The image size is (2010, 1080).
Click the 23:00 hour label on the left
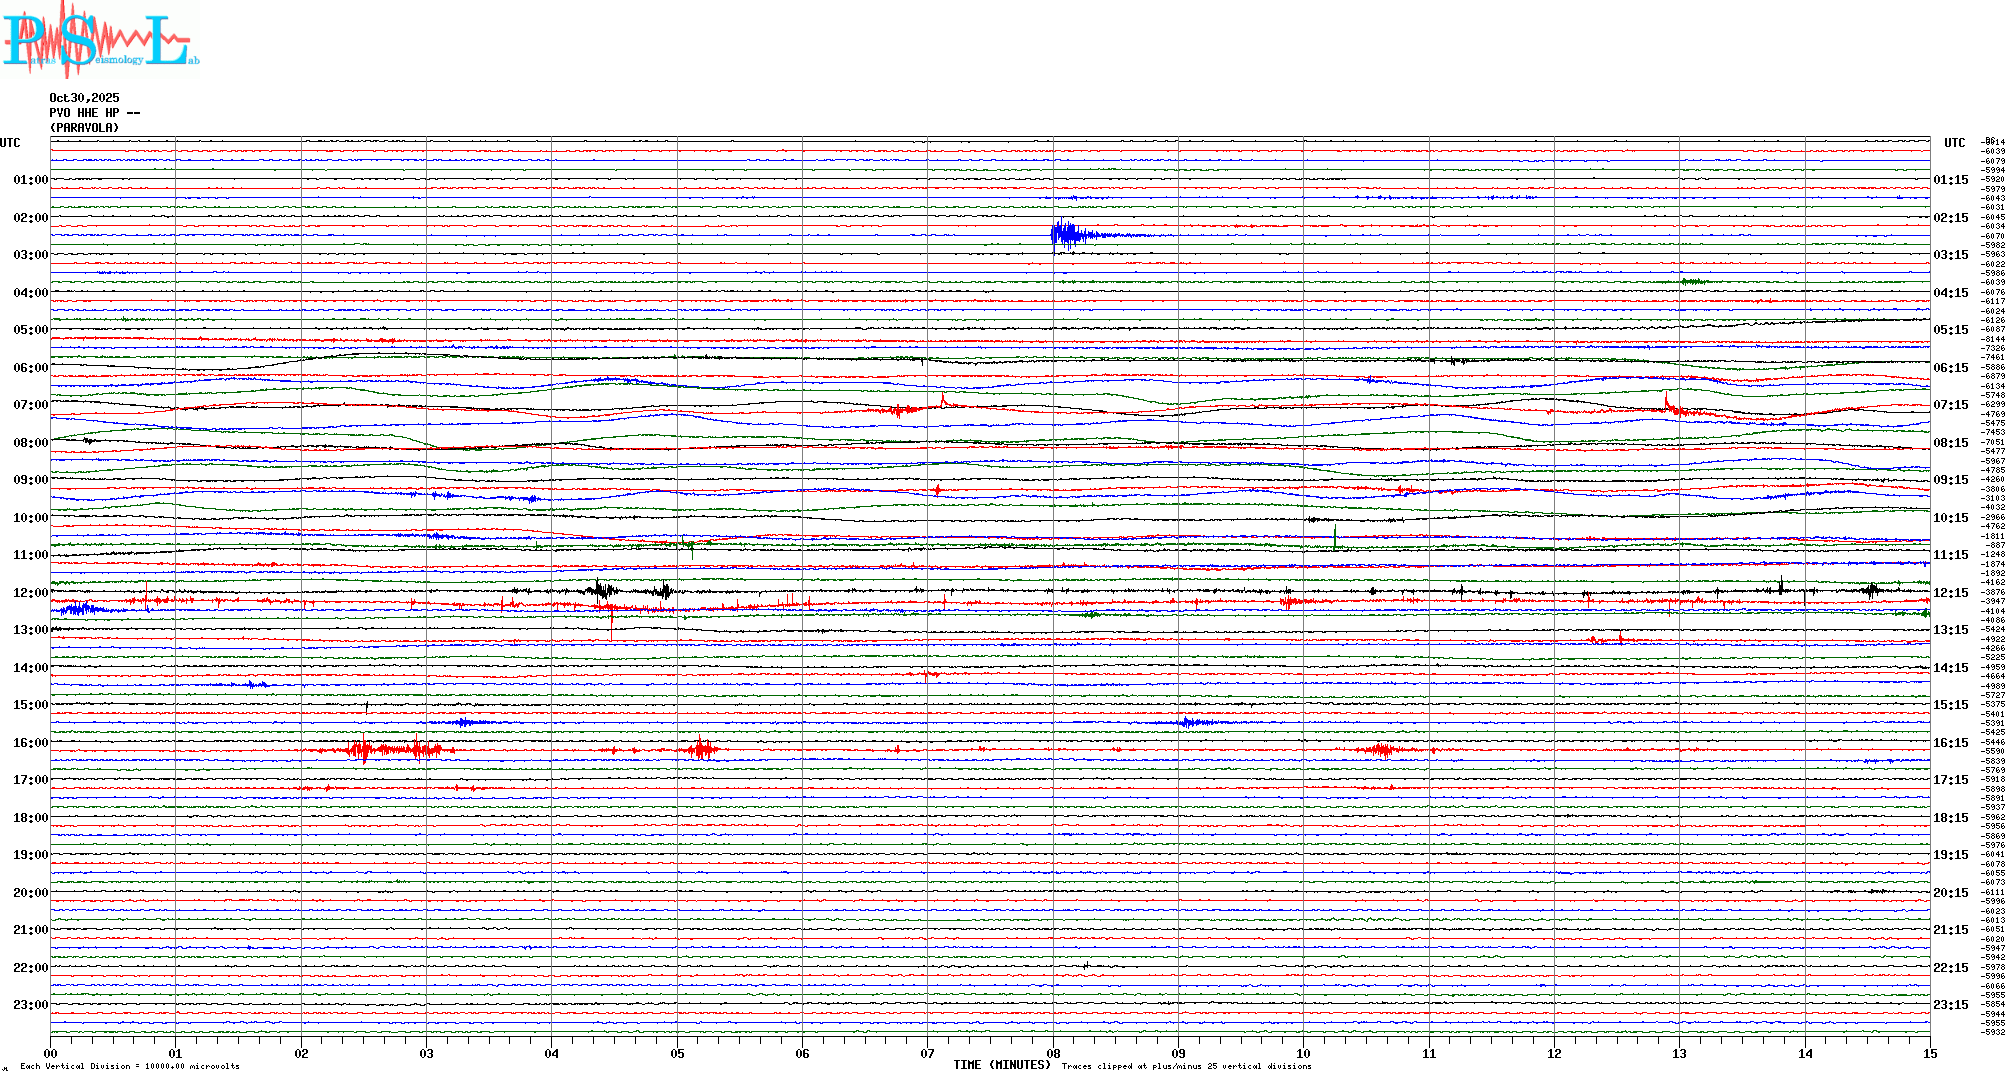30,1005
